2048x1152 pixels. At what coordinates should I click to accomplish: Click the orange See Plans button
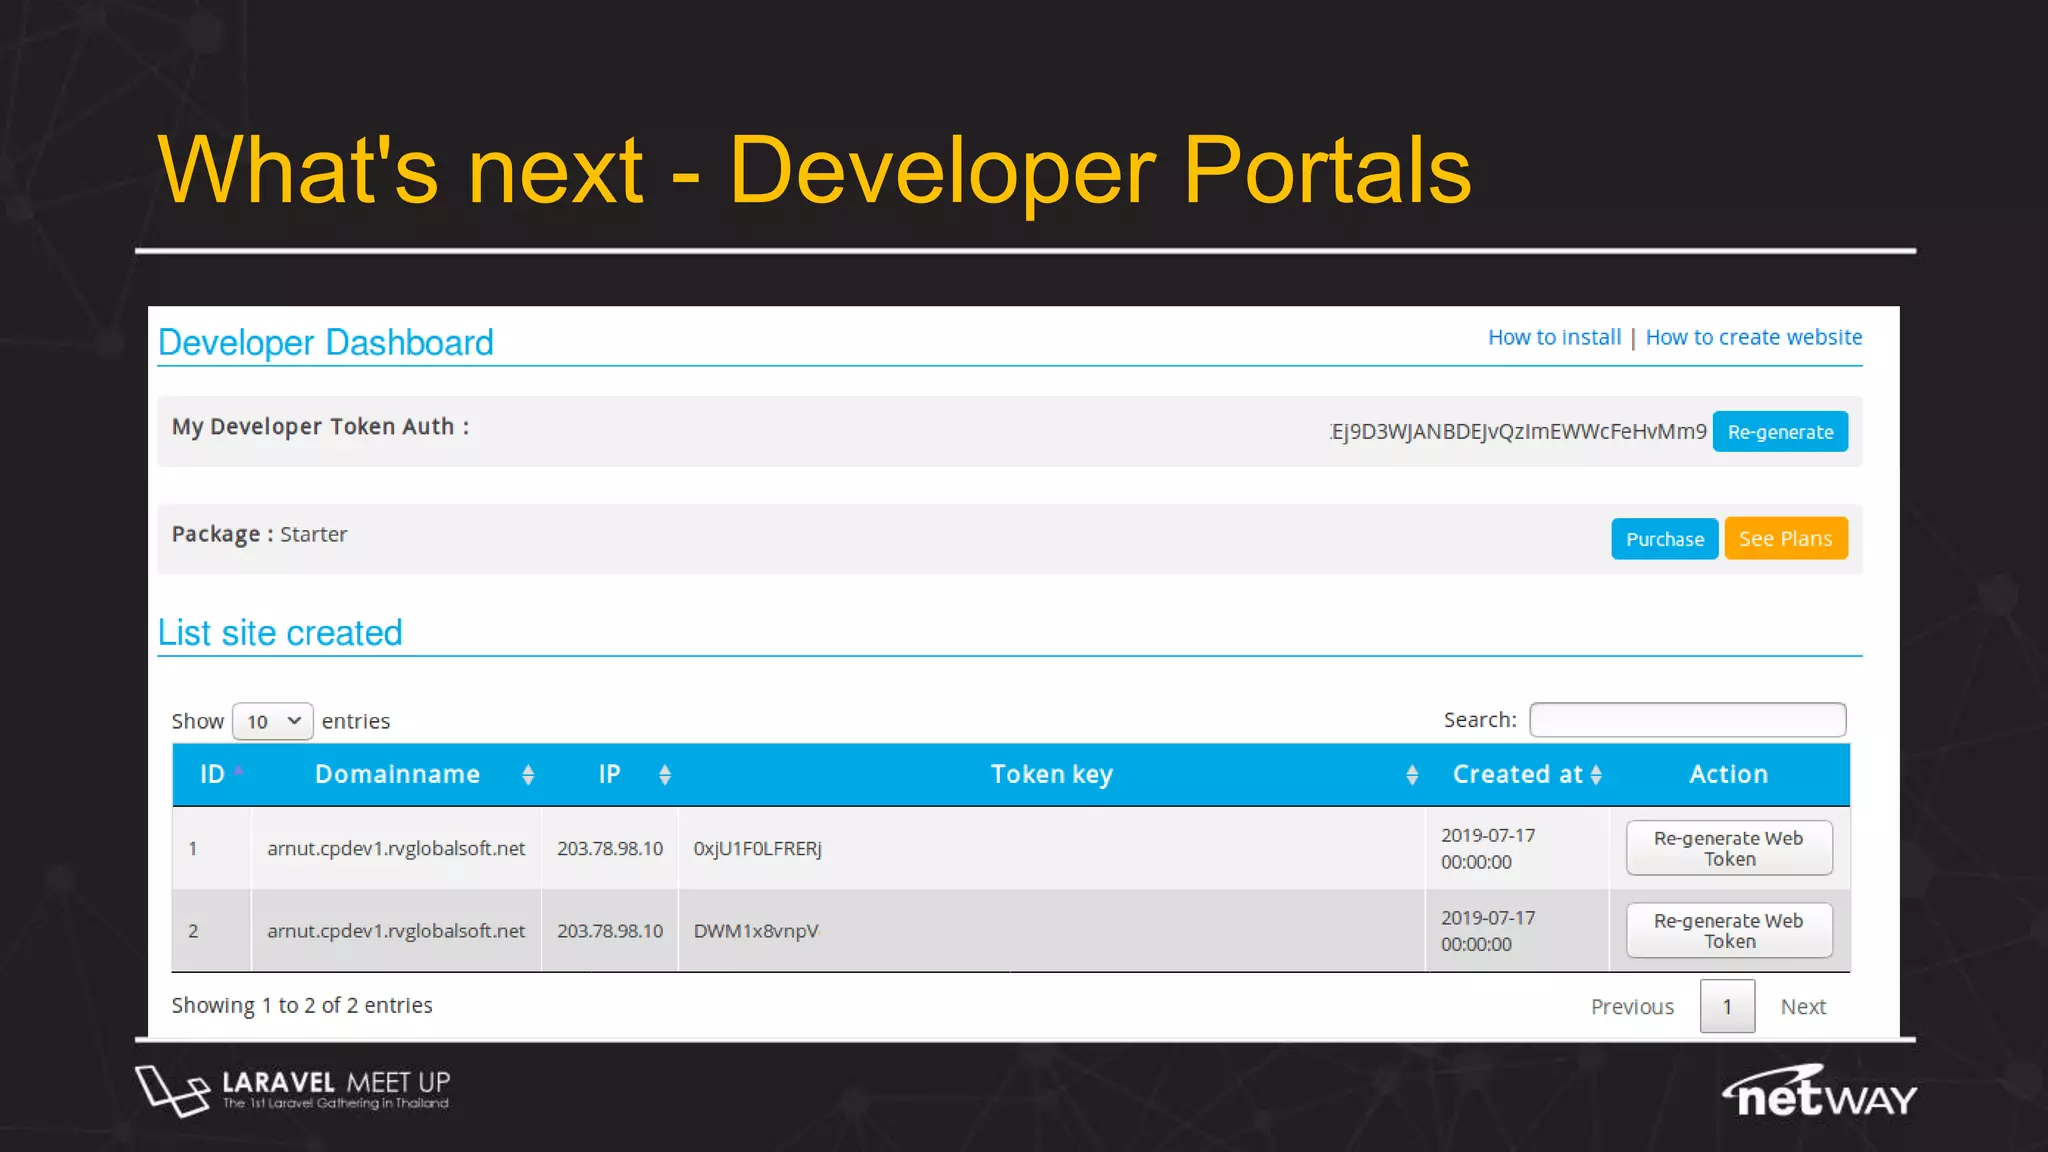(1786, 539)
